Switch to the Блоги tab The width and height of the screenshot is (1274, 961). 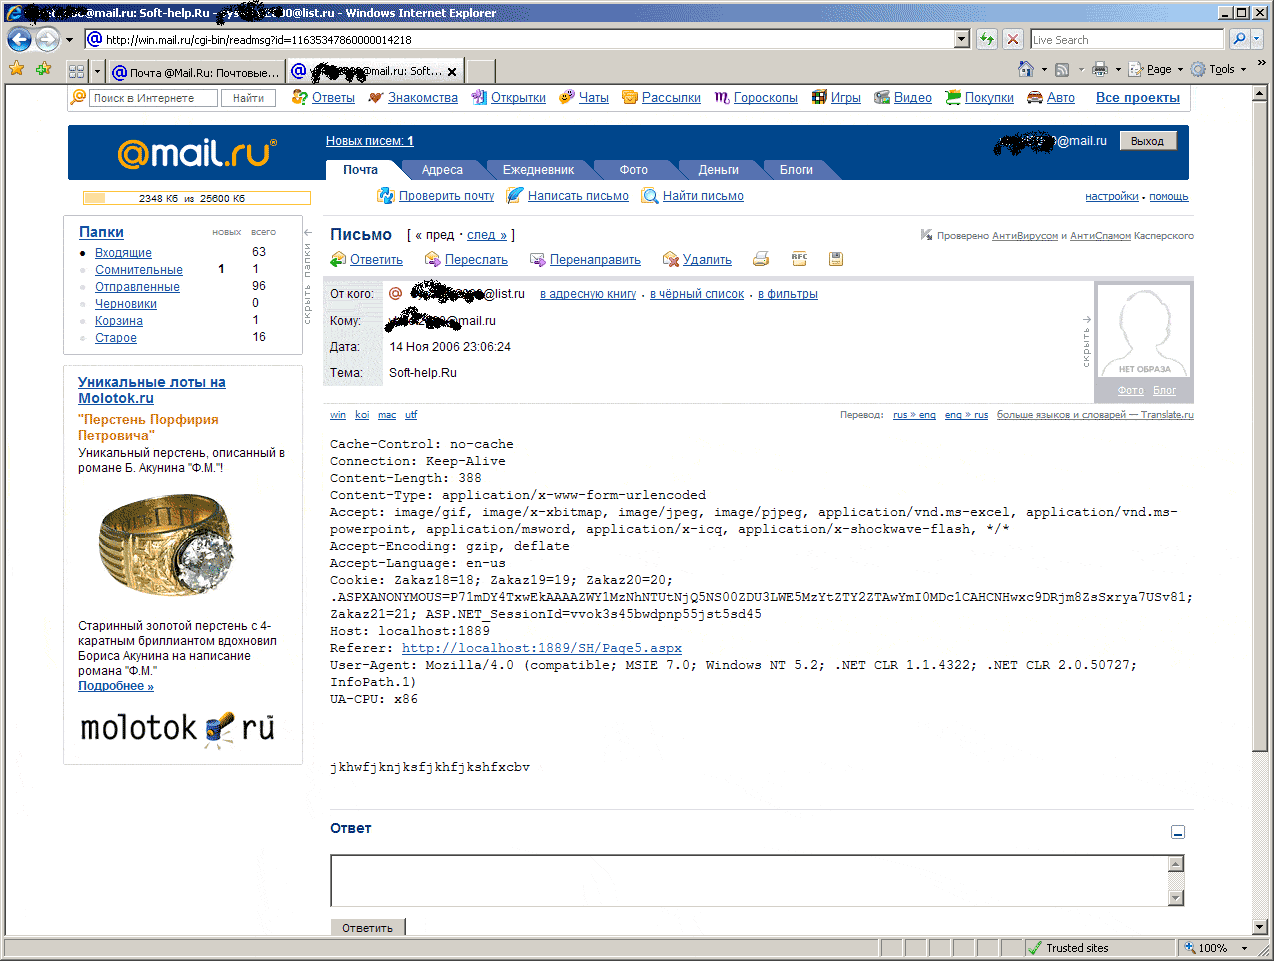[x=796, y=170]
